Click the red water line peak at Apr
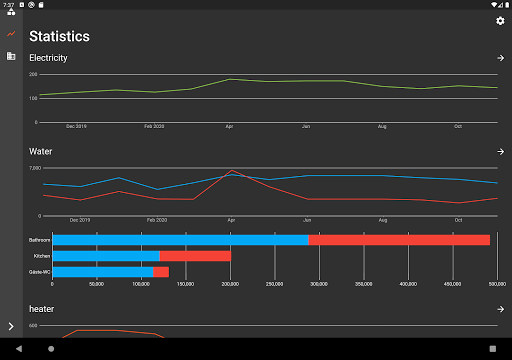 232,171
